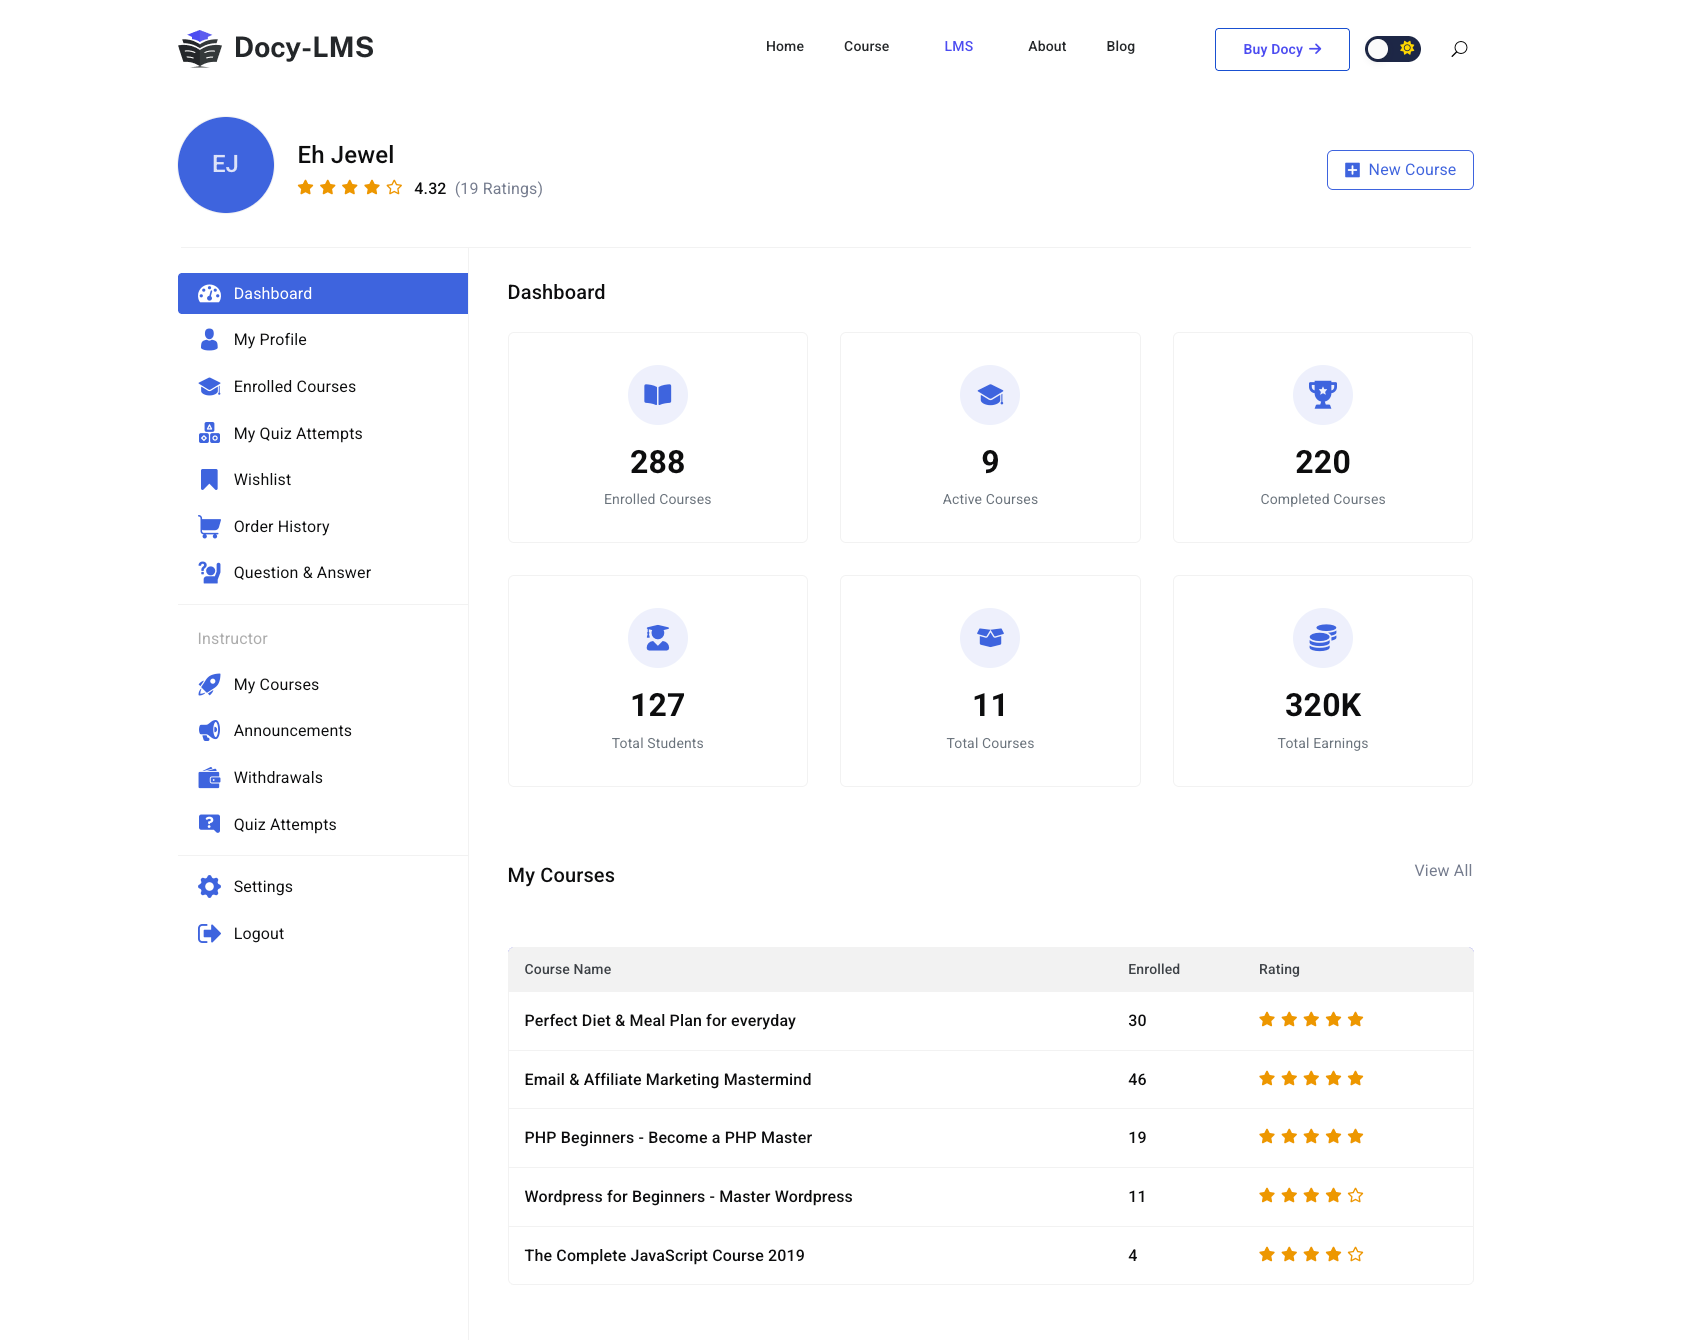Screen dimensions: 1700x1340
Task: Click the Question & Answer icon
Action: (209, 573)
